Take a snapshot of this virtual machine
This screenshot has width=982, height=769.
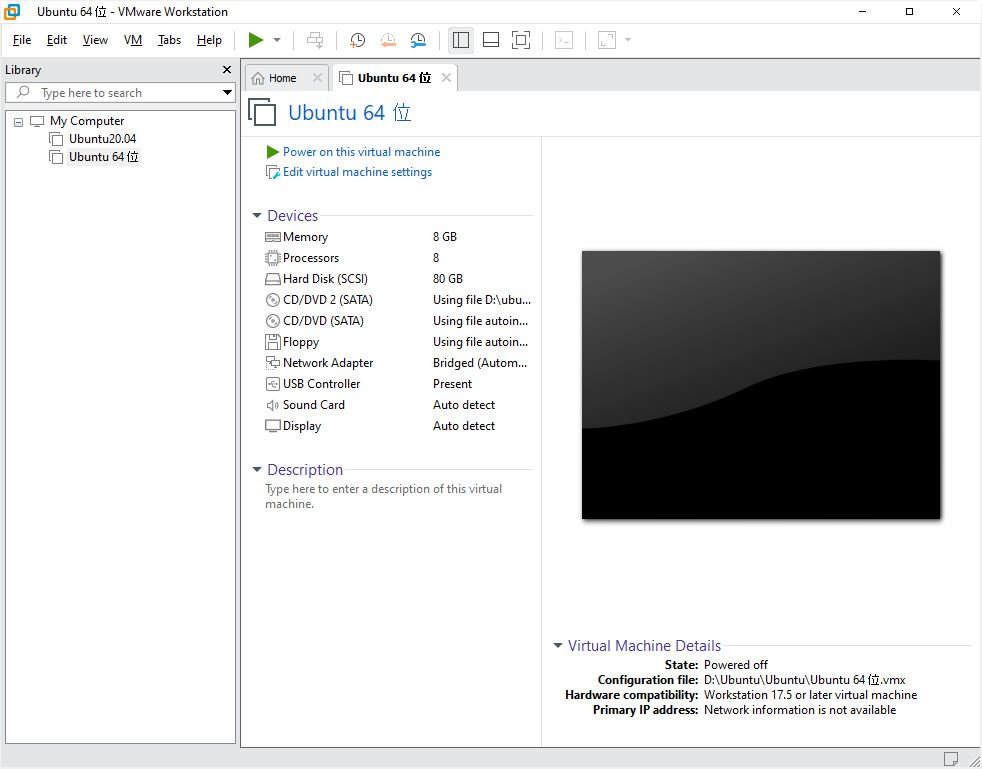coord(358,40)
